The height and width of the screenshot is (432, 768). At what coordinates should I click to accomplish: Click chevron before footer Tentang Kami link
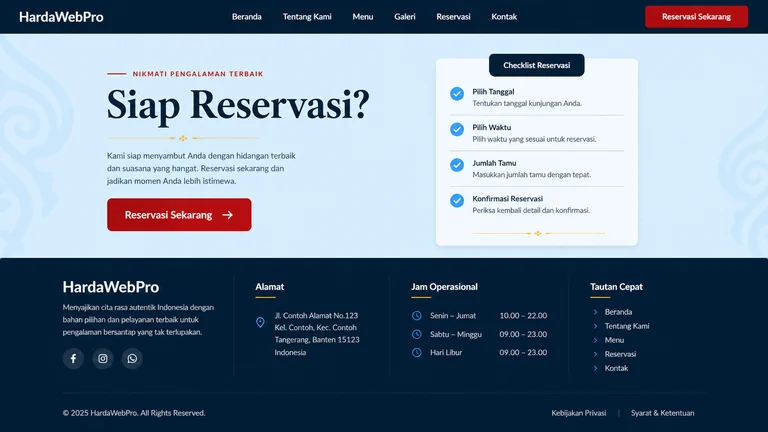[x=595, y=326]
